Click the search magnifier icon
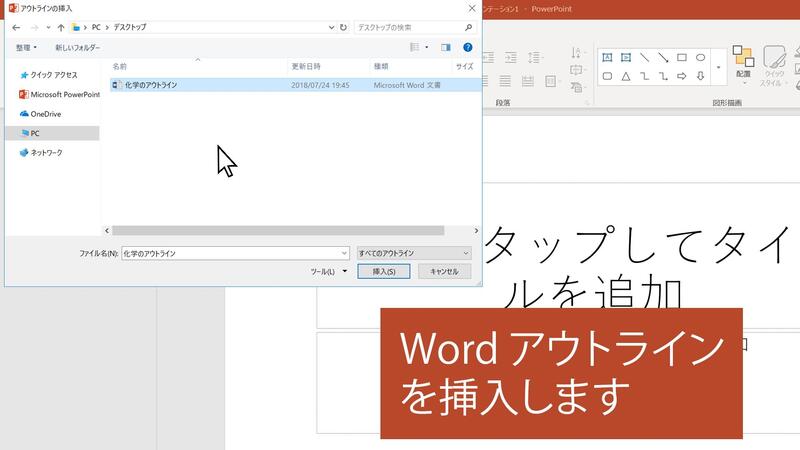The image size is (800, 450). (468, 28)
